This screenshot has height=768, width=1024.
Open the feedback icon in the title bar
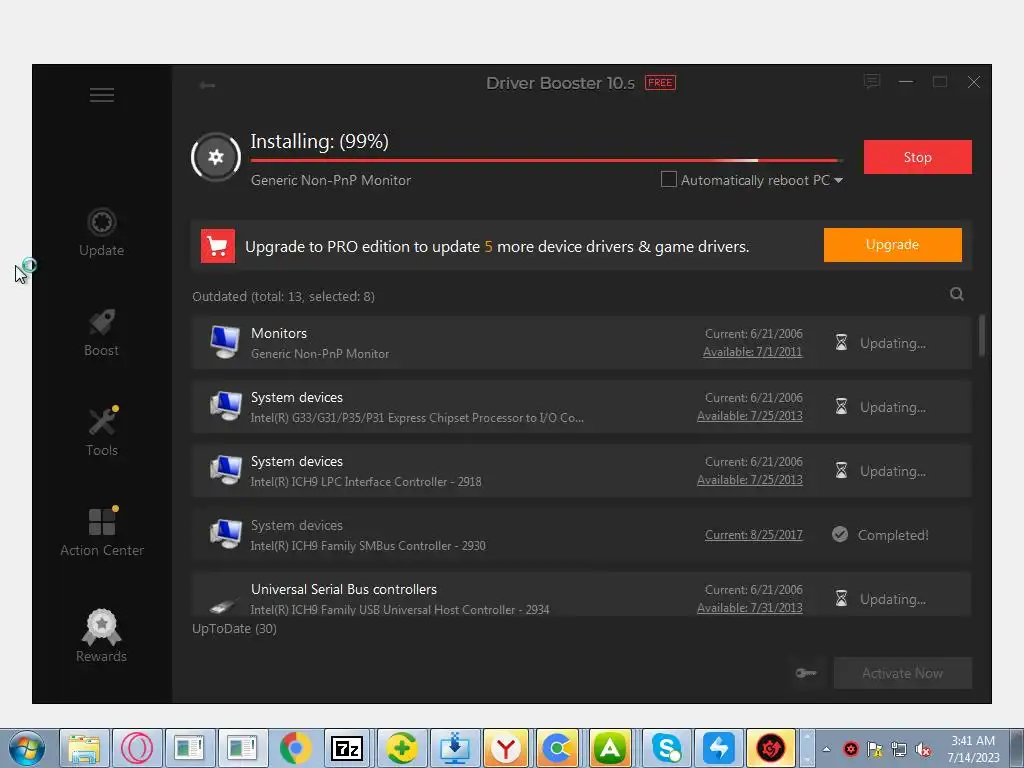coord(872,82)
